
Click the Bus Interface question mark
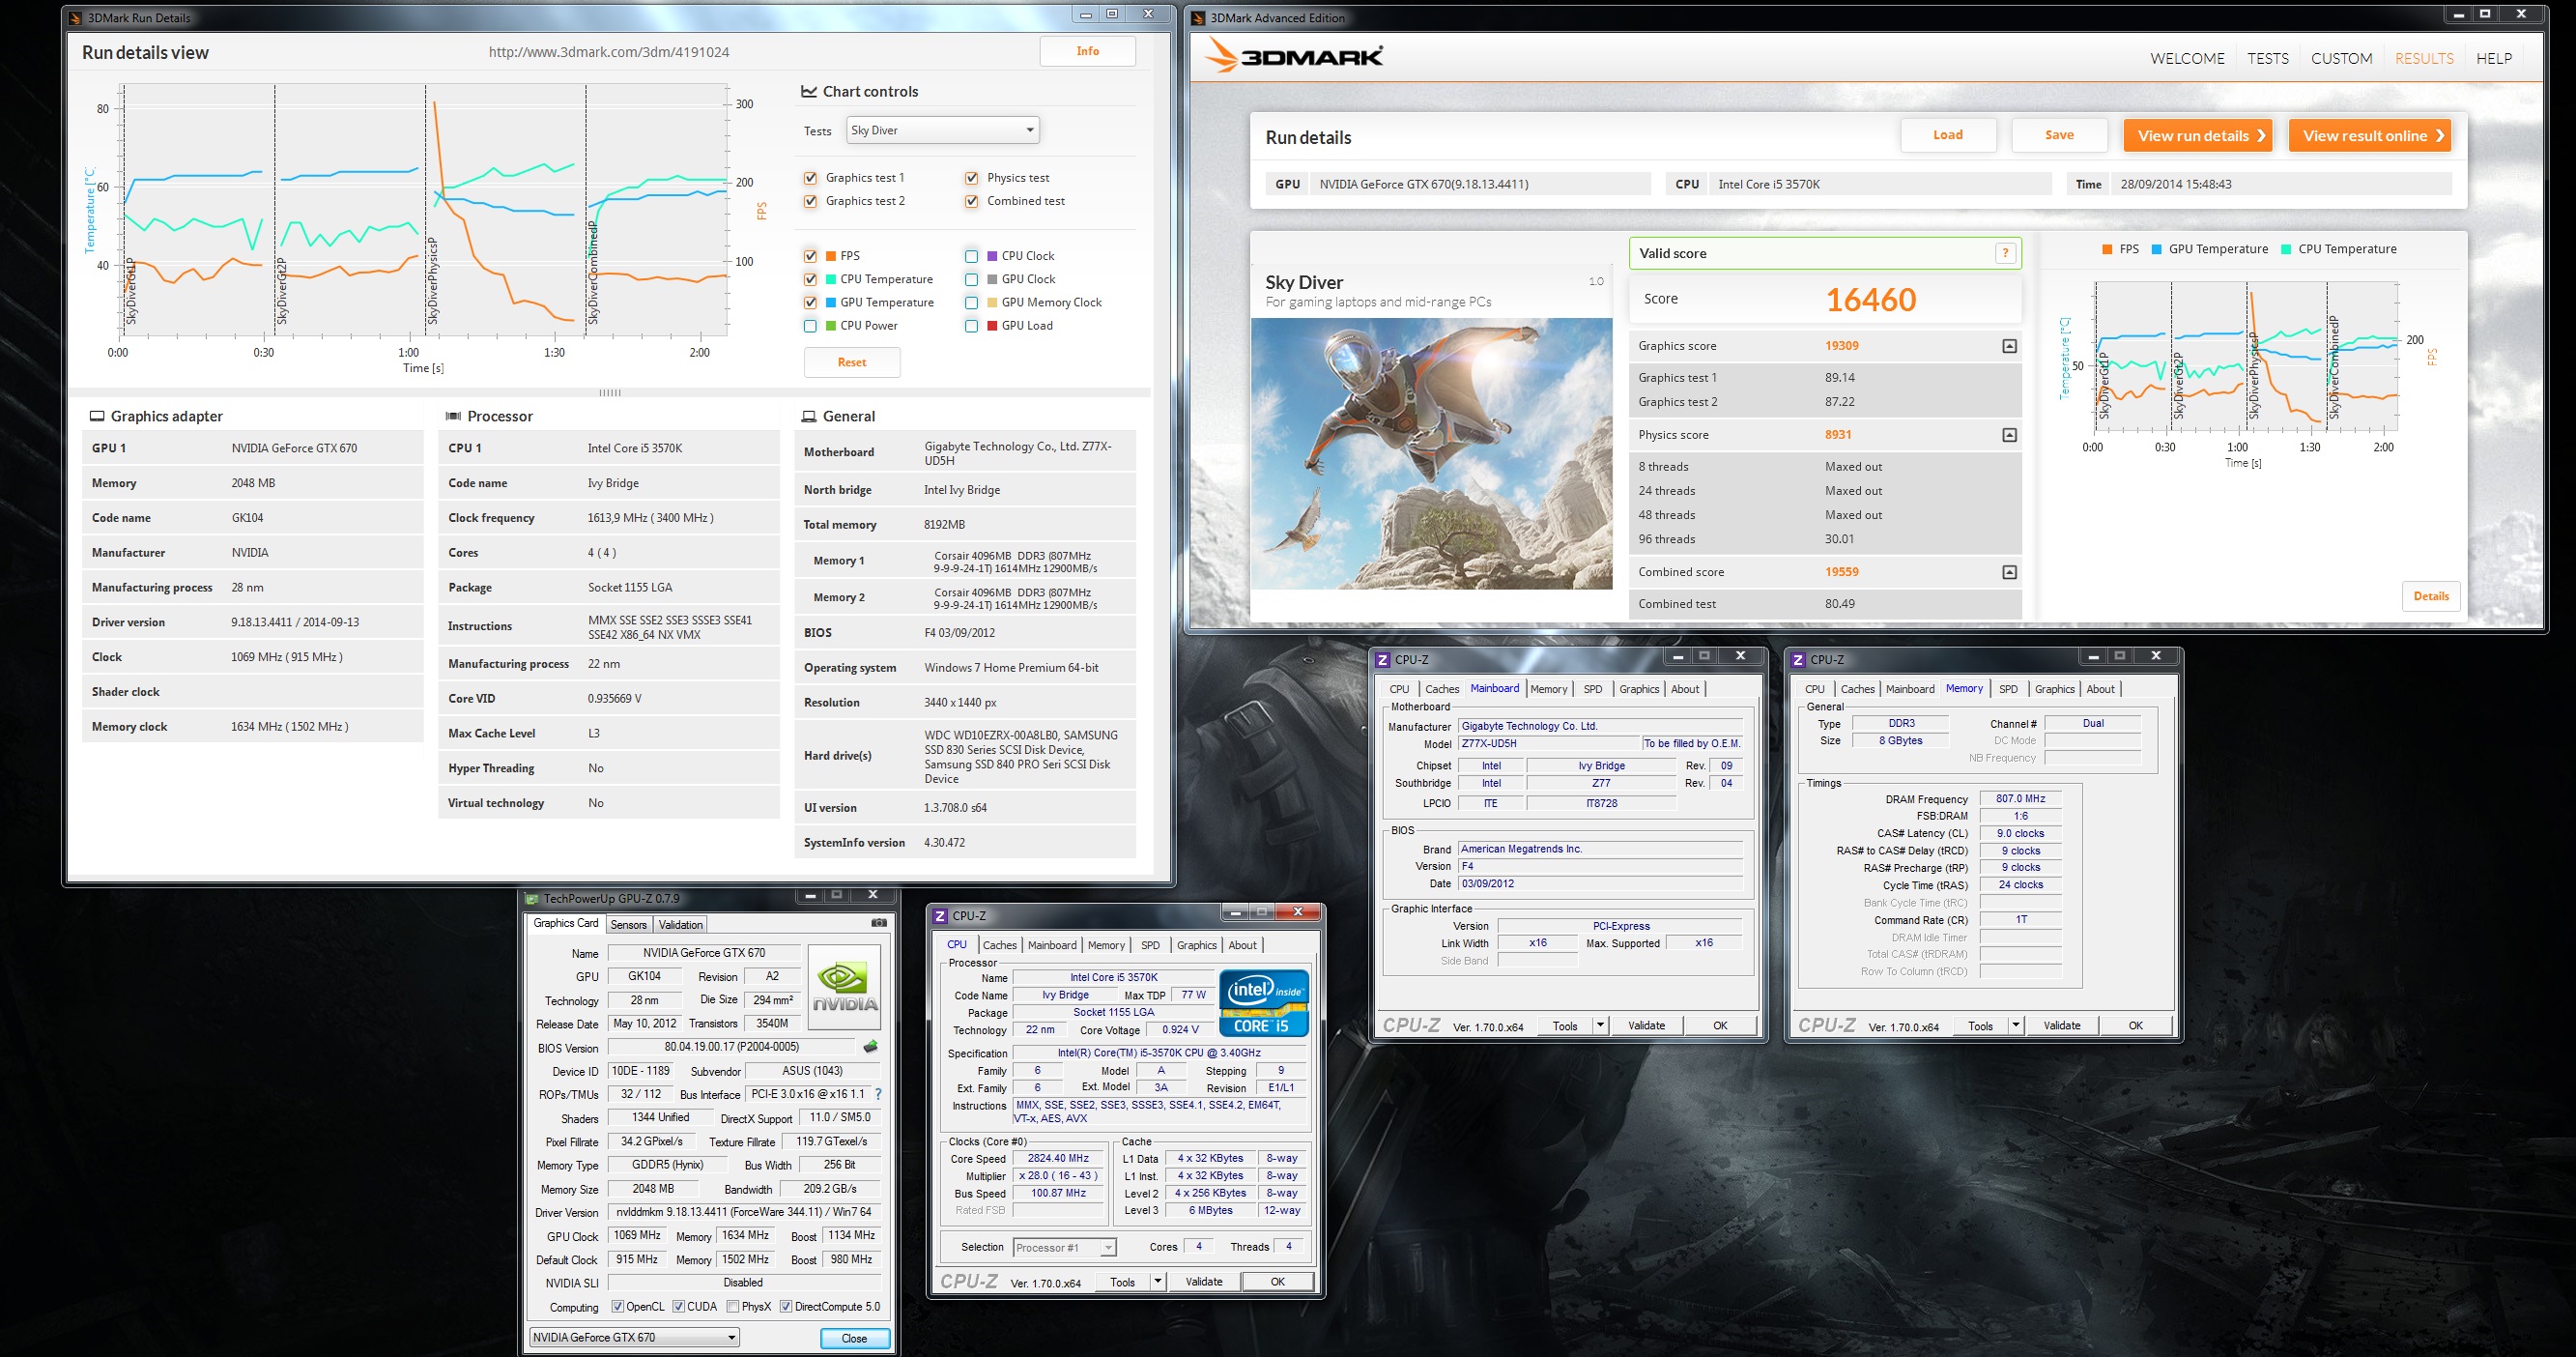878,1094
